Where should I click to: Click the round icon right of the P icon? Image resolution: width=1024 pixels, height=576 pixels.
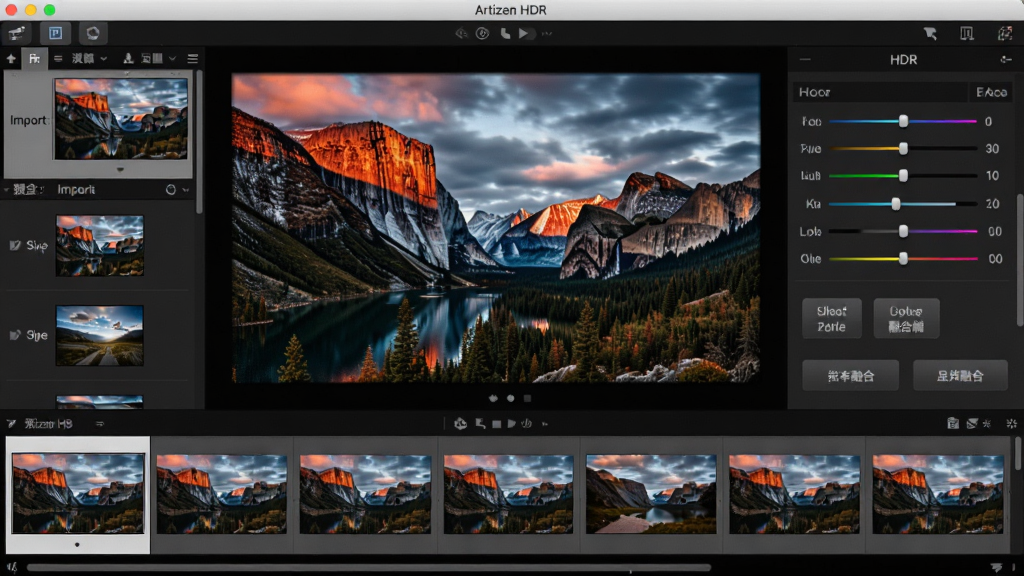(x=93, y=33)
